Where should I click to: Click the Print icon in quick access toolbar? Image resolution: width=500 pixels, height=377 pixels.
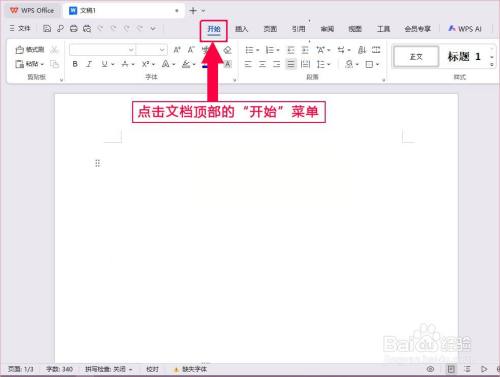pos(74,29)
